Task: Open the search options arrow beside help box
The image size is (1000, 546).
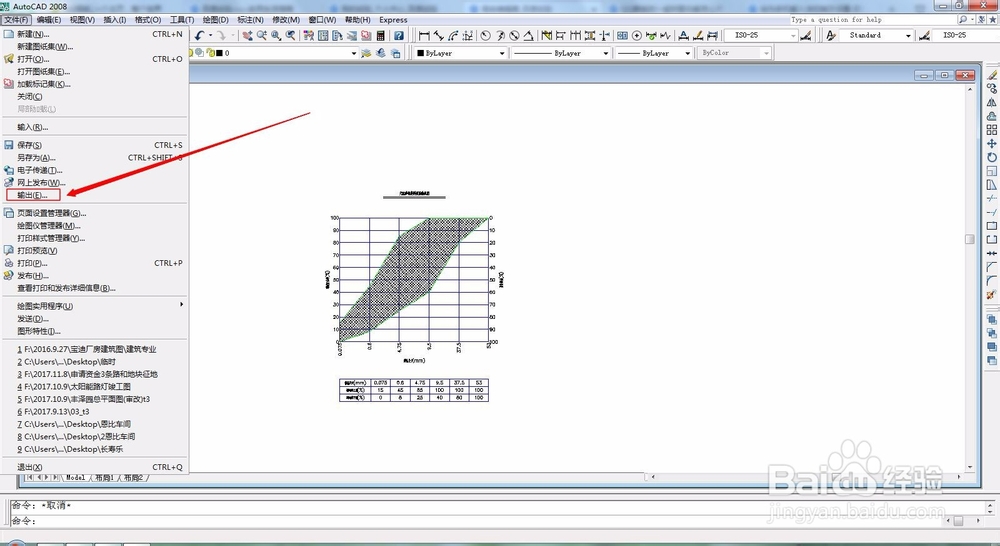Action: tap(973, 20)
